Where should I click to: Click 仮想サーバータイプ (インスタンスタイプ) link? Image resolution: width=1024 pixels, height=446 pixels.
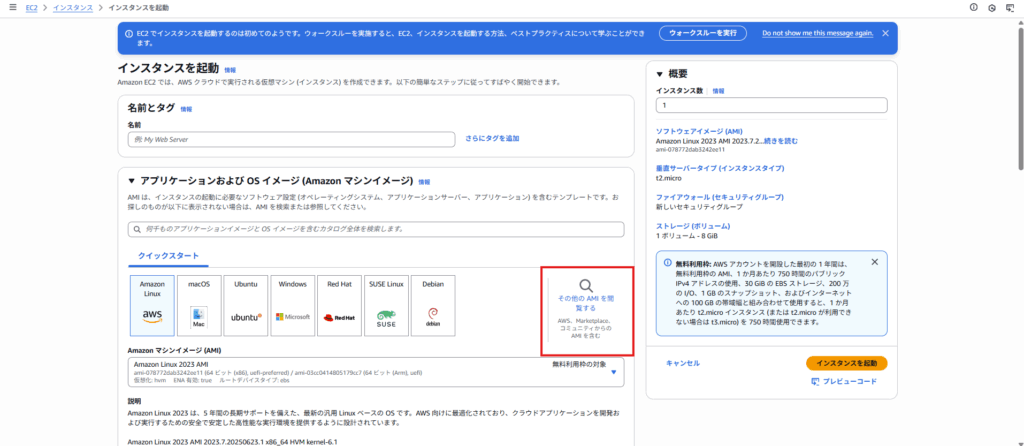point(720,168)
